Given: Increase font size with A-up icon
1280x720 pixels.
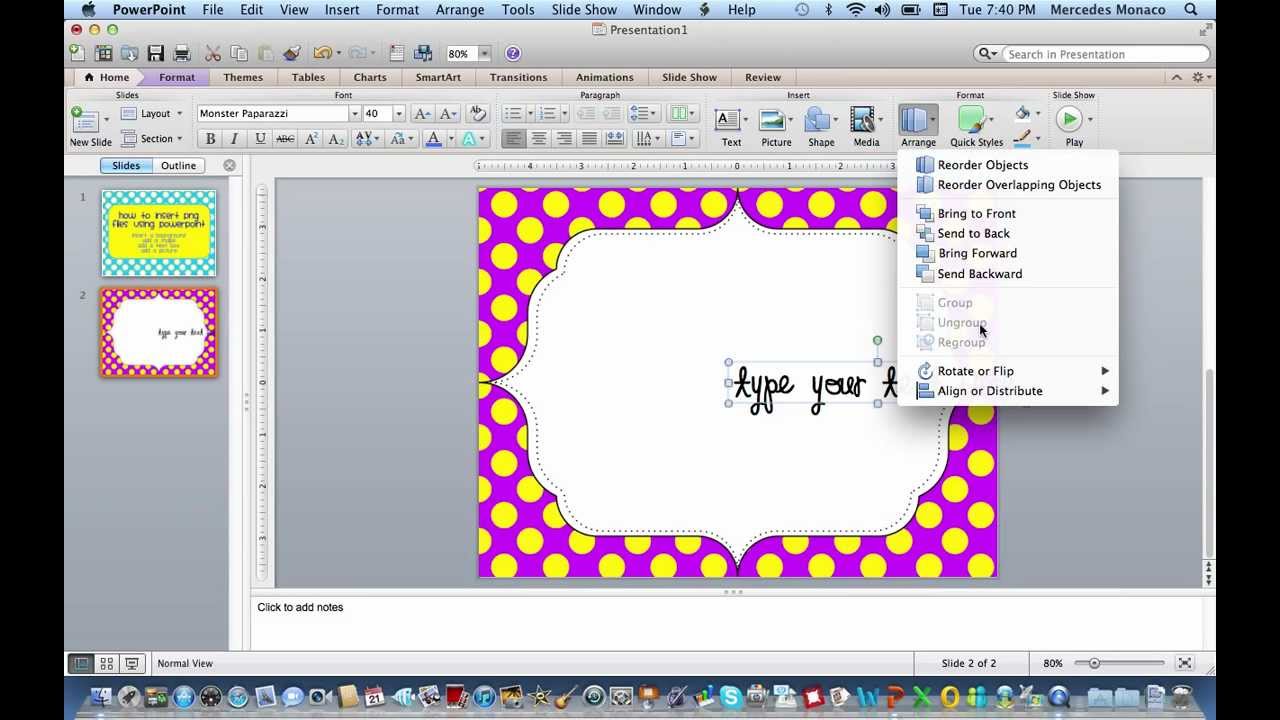Looking at the screenshot, I should click(422, 114).
